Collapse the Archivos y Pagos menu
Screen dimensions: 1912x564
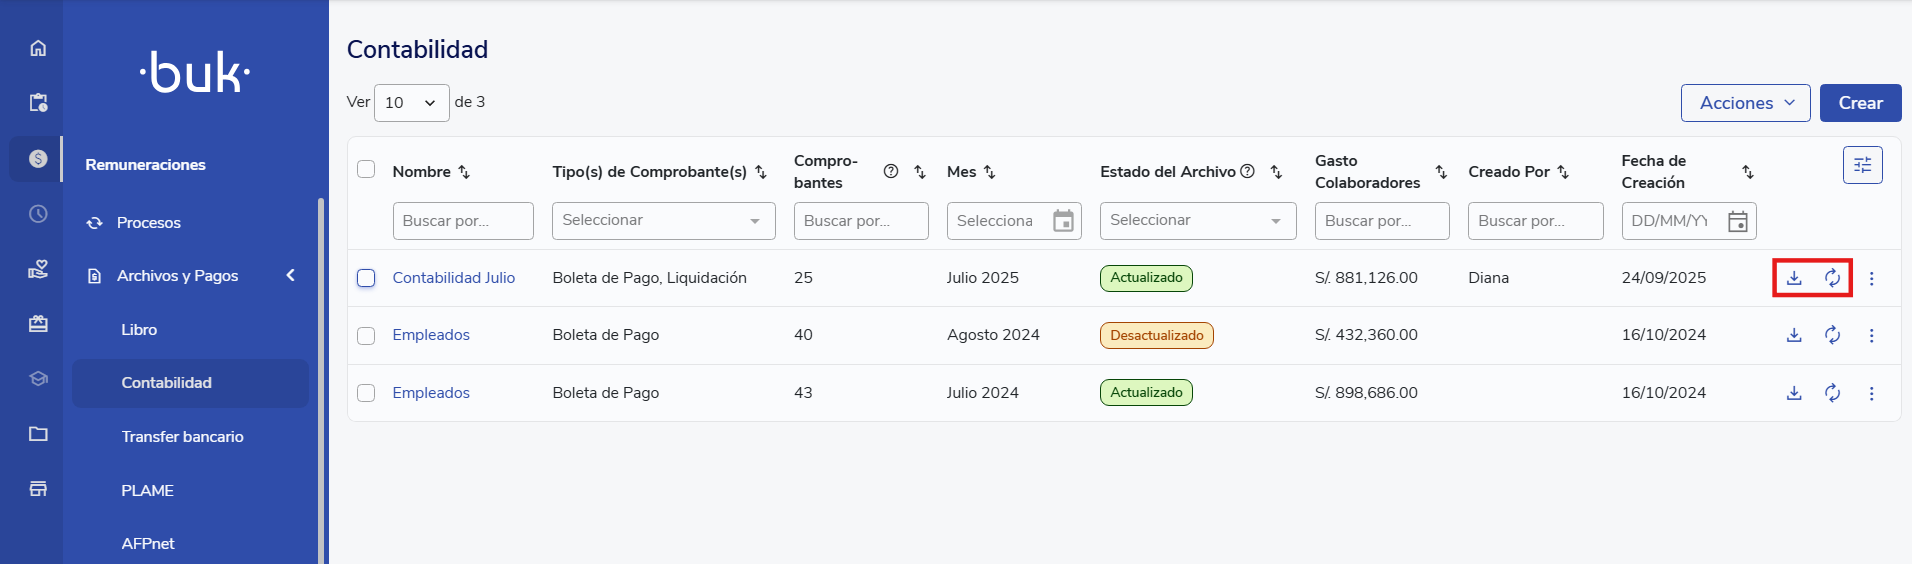tap(290, 275)
